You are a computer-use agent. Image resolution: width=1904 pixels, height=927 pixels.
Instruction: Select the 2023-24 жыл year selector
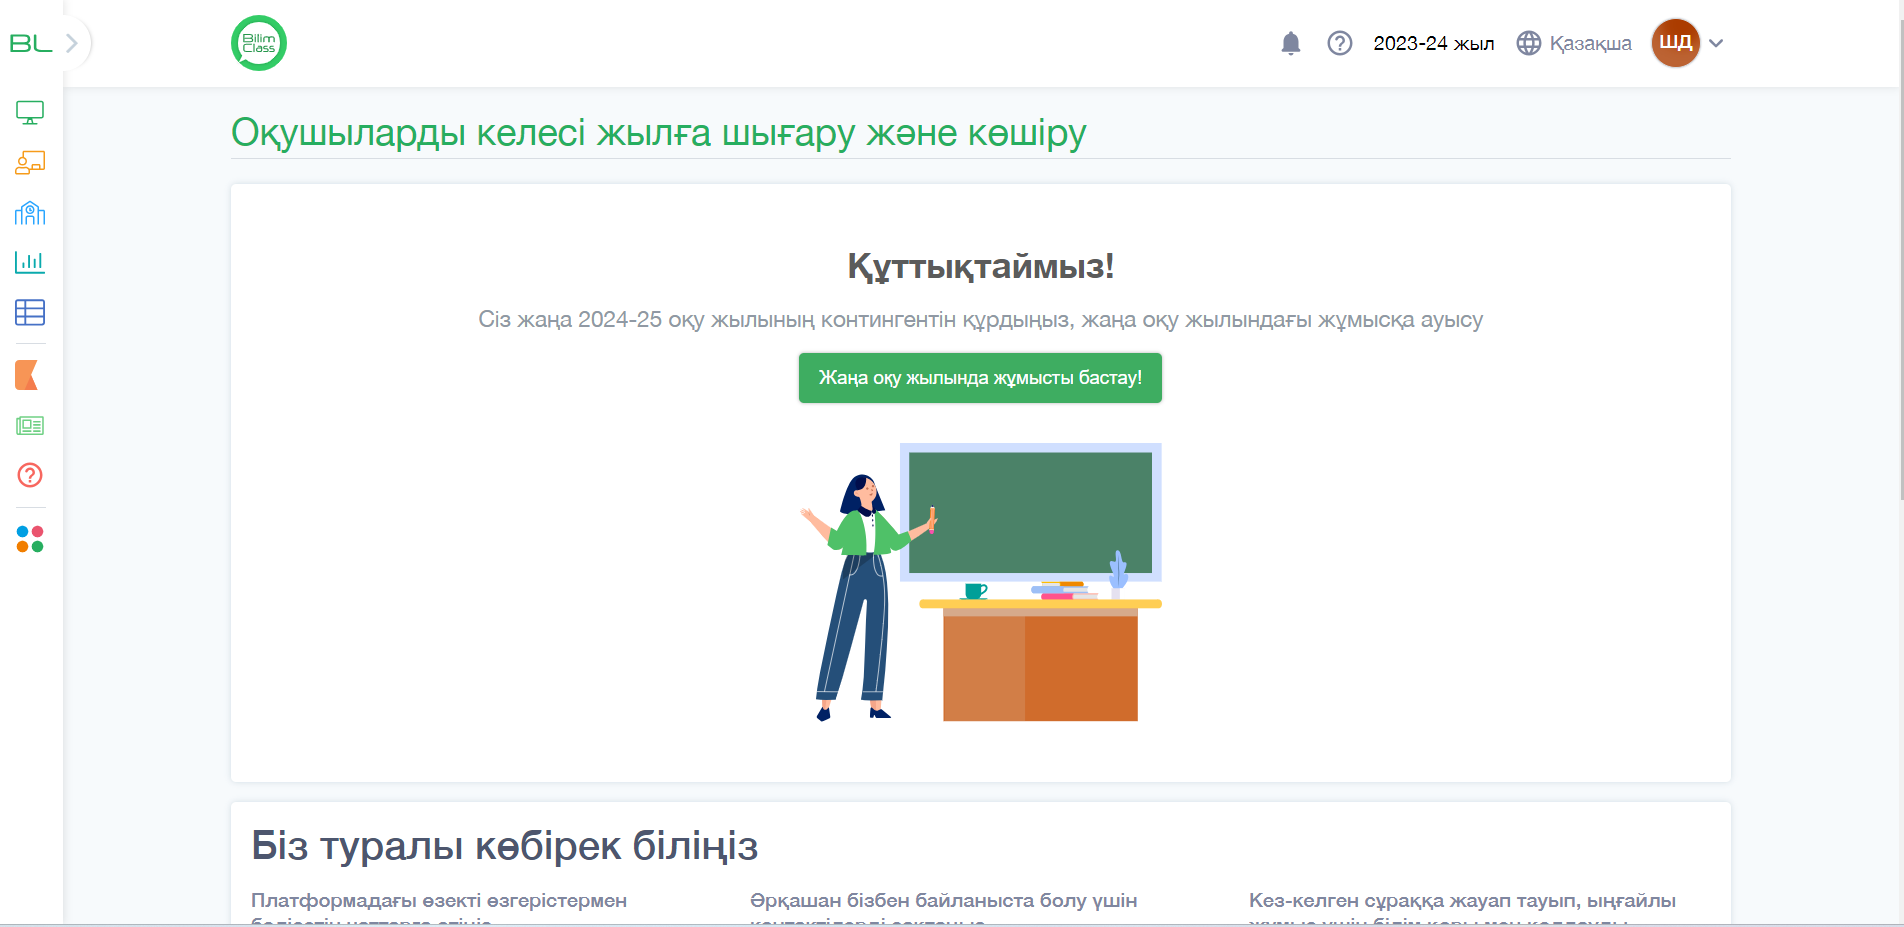click(x=1434, y=43)
